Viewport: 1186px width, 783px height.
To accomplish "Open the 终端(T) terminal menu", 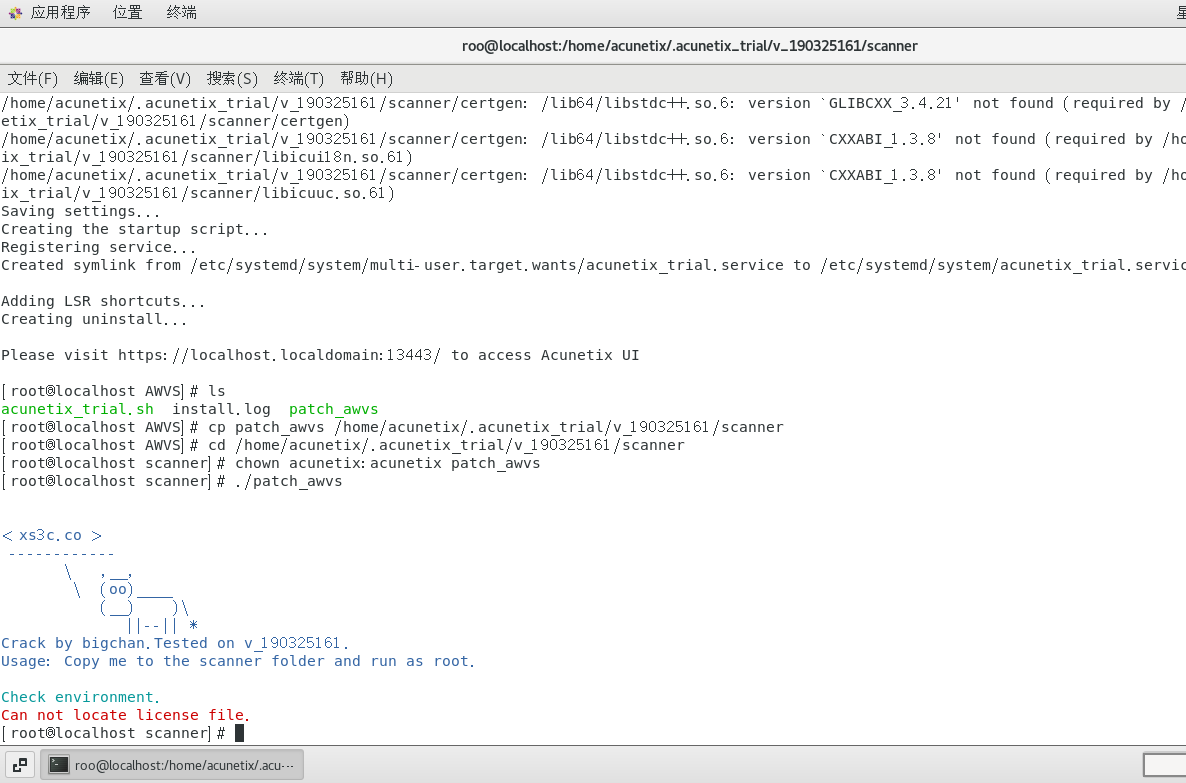I will [299, 79].
